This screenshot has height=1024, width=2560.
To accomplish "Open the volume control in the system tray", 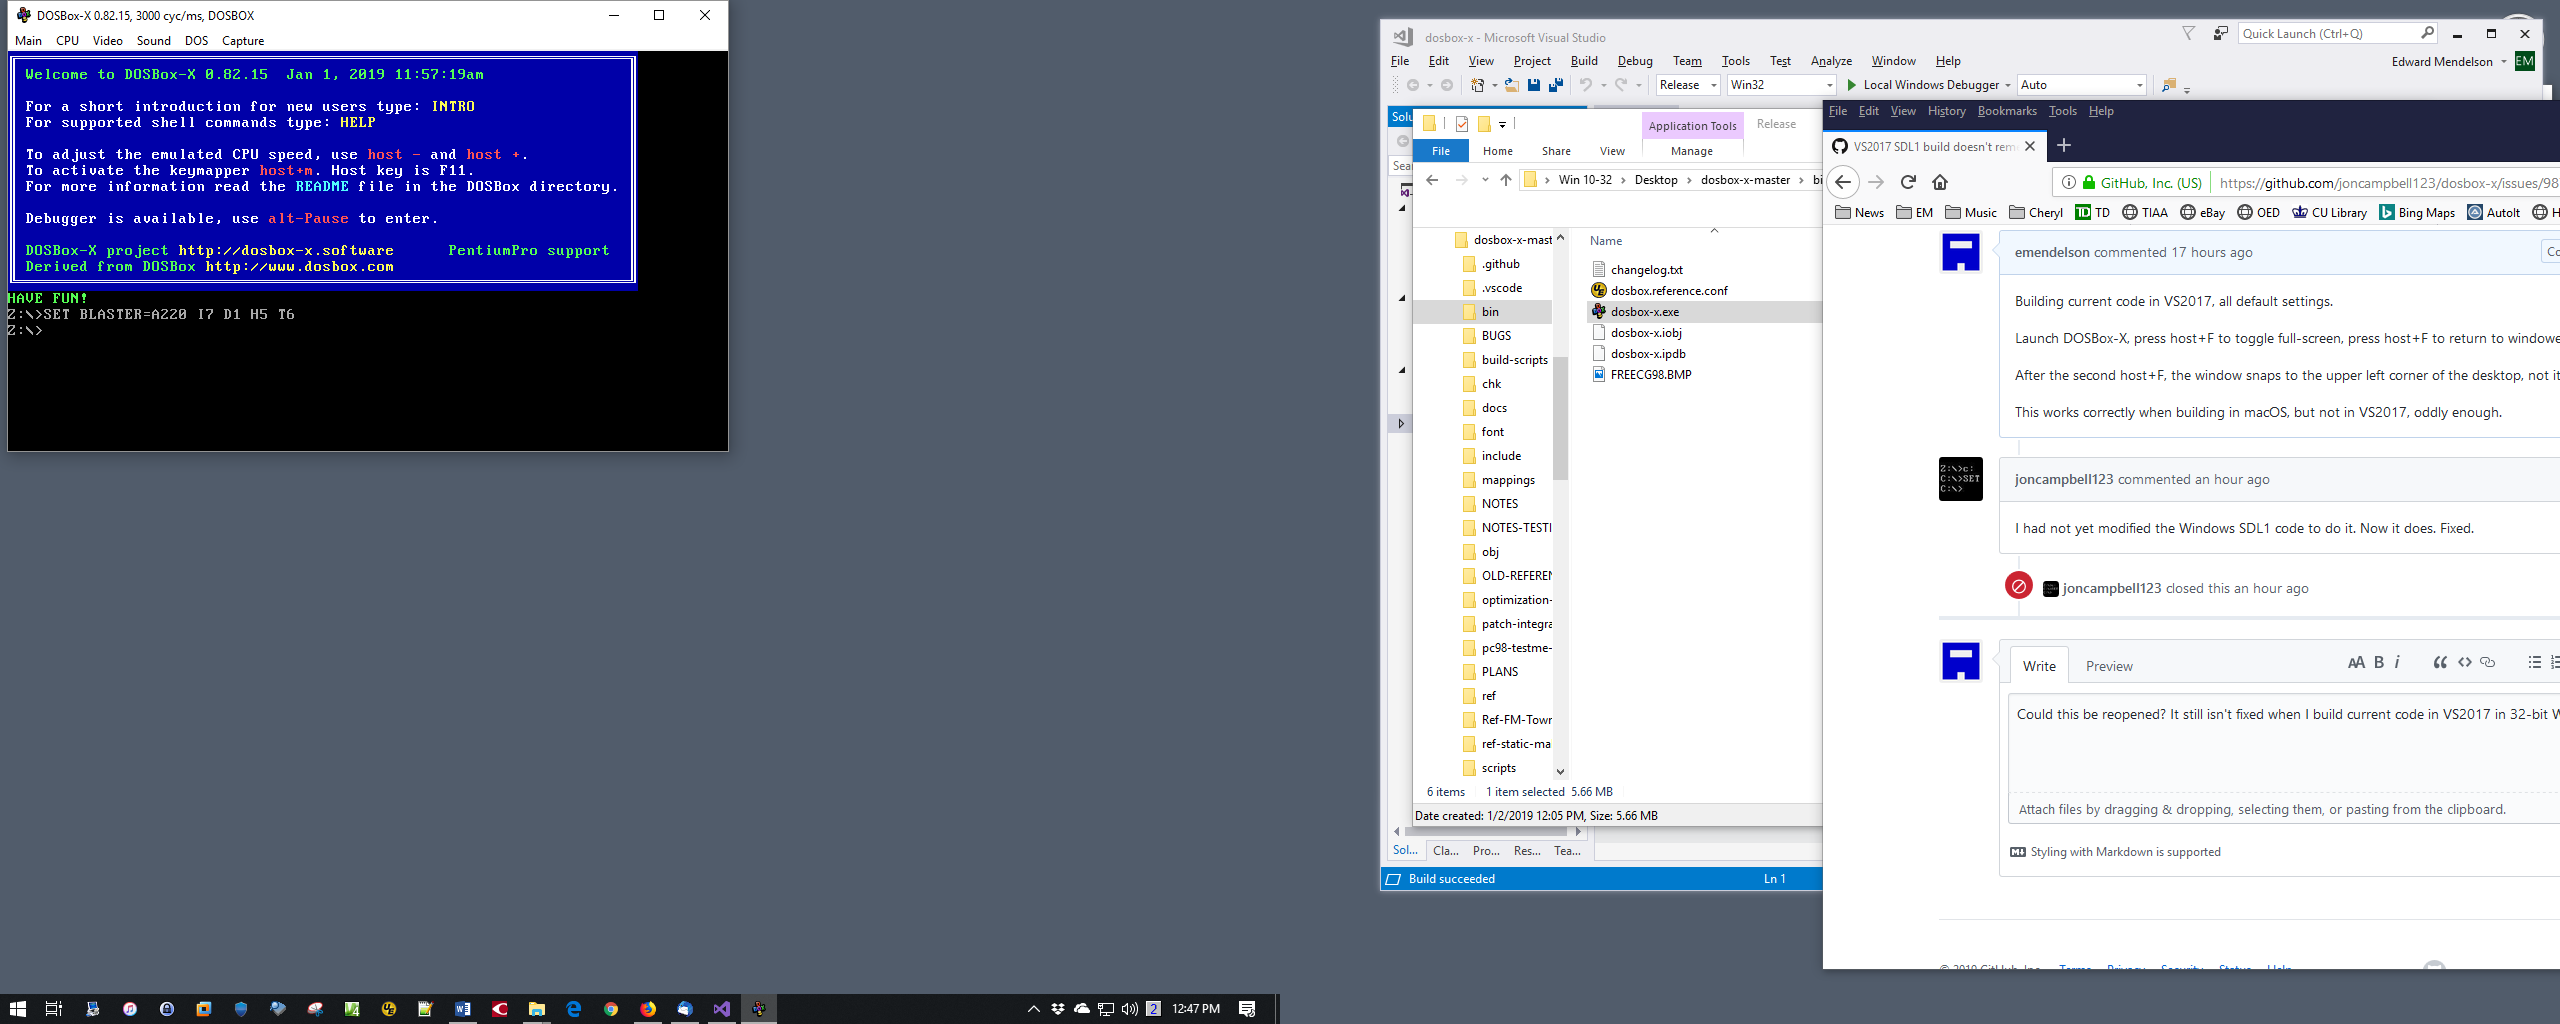I will 1129,1008.
